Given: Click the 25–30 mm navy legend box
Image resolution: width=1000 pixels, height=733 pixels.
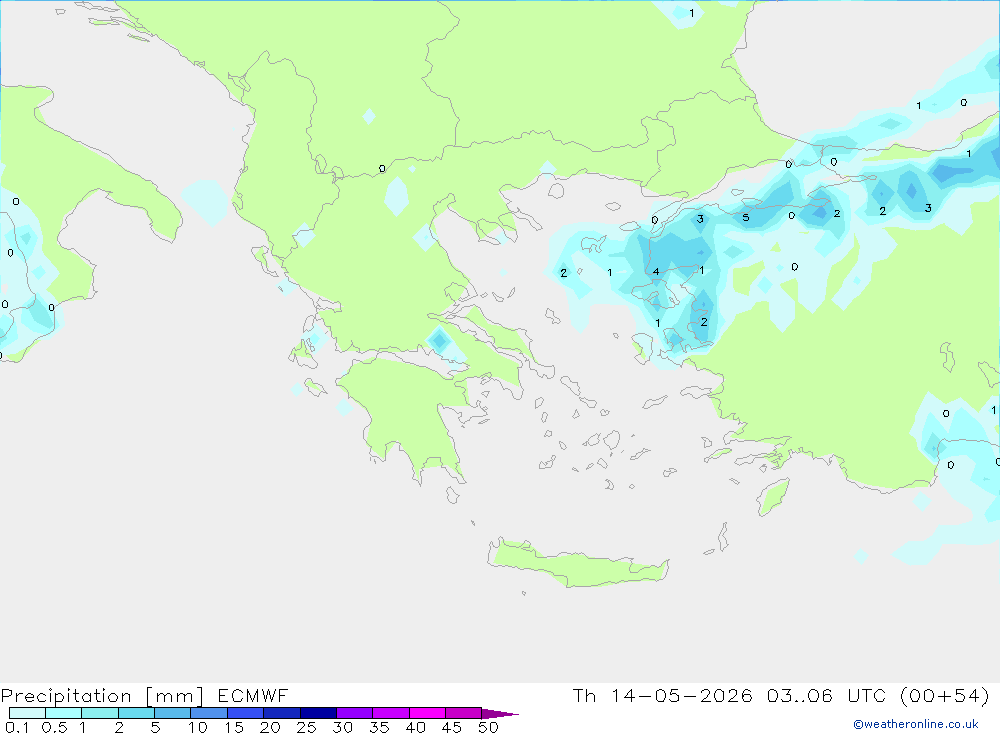Looking at the screenshot, I should [x=318, y=713].
